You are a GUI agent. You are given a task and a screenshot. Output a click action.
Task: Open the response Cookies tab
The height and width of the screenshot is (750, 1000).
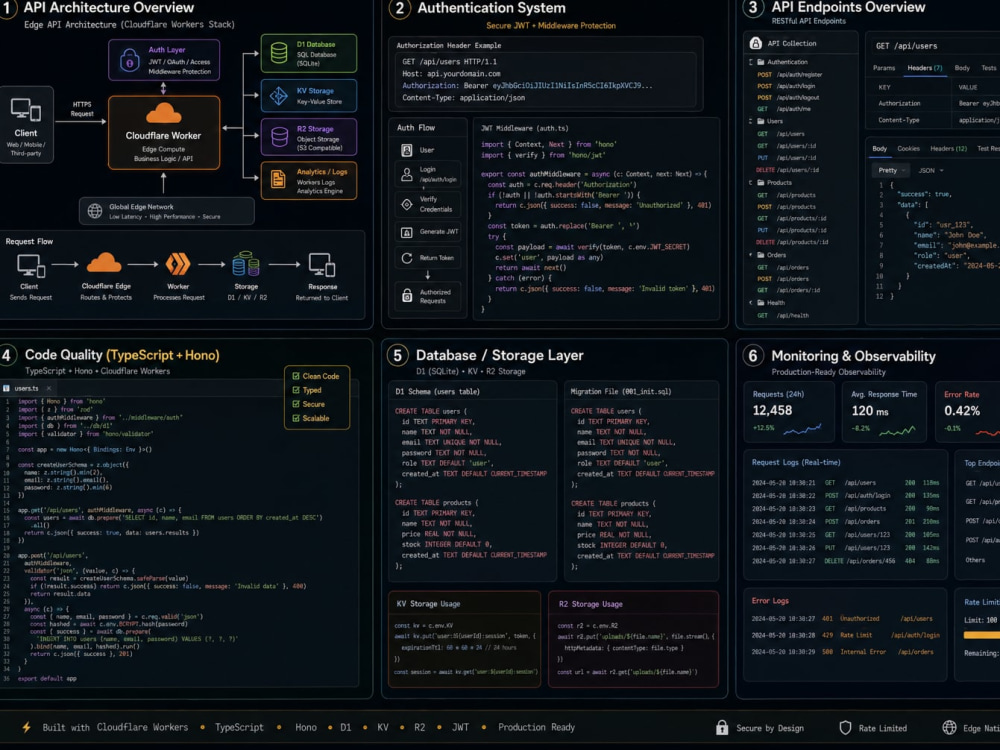click(x=908, y=149)
